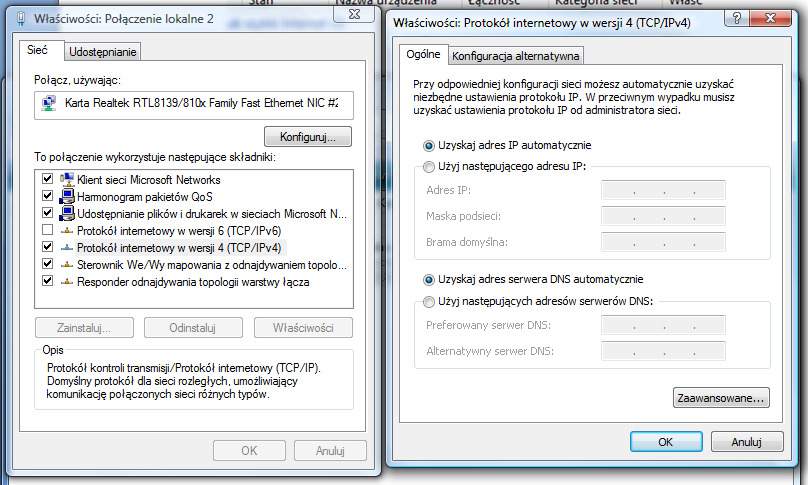Click the help question mark button in TCP/IPv4 window

pos(737,18)
